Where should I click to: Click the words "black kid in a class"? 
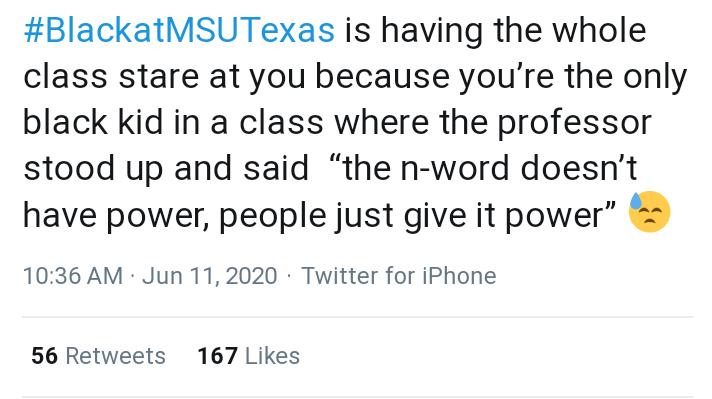point(173,123)
